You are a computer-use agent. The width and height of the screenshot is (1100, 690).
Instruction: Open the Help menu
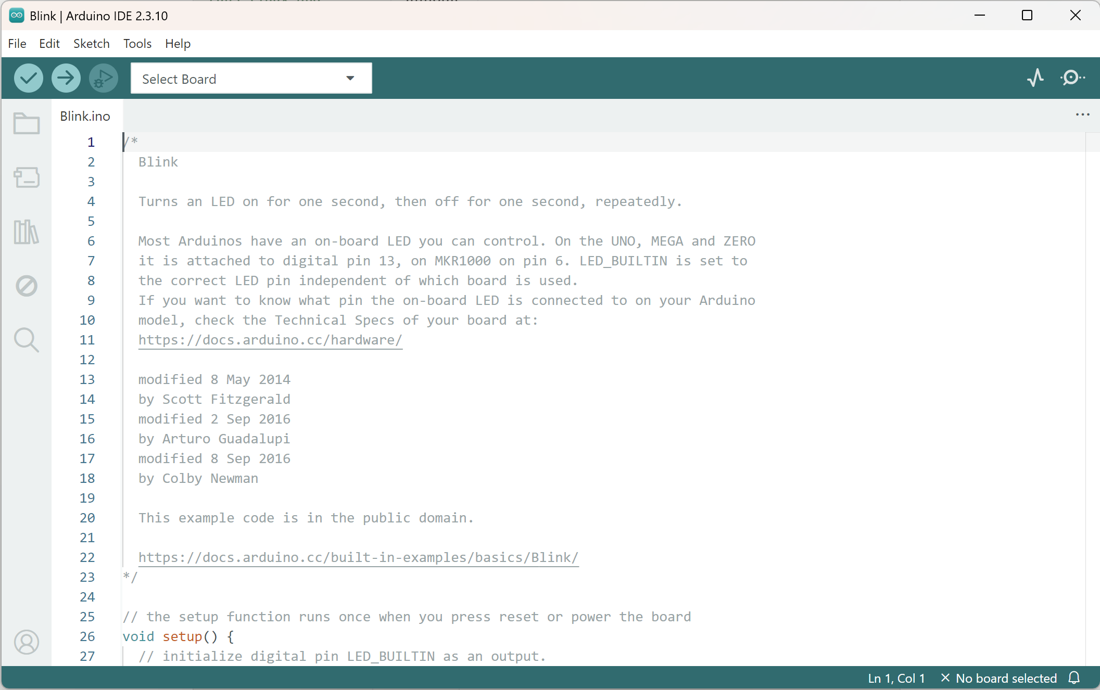point(177,43)
